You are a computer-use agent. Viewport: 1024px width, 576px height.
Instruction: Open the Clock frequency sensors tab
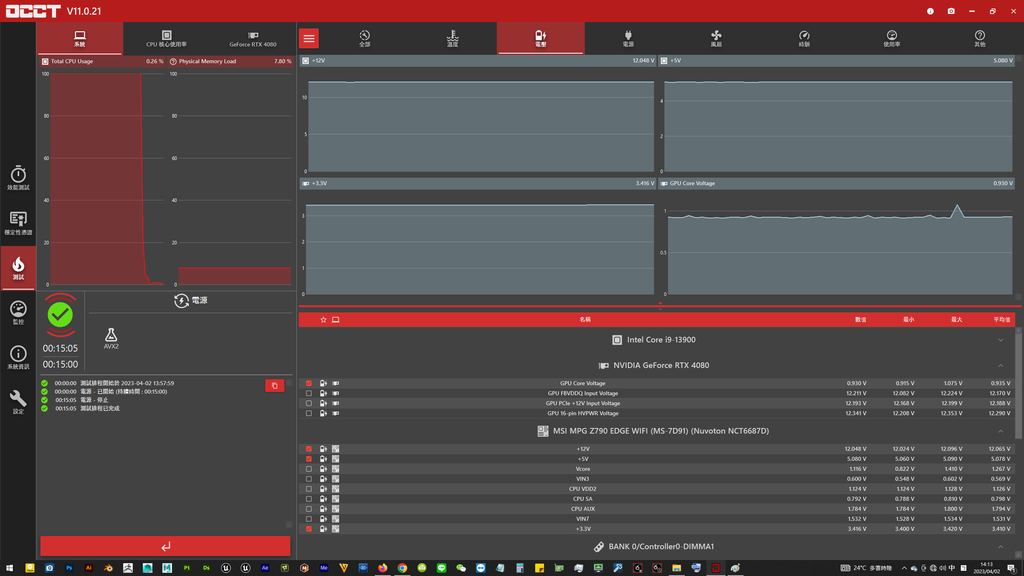[x=804, y=39]
